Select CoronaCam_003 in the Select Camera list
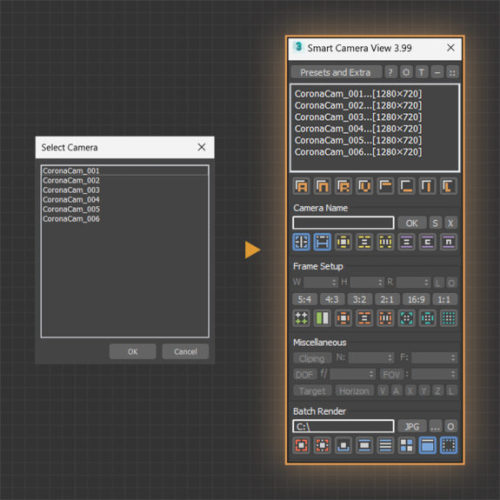Screen dimensions: 500x500 pyautogui.click(x=71, y=190)
